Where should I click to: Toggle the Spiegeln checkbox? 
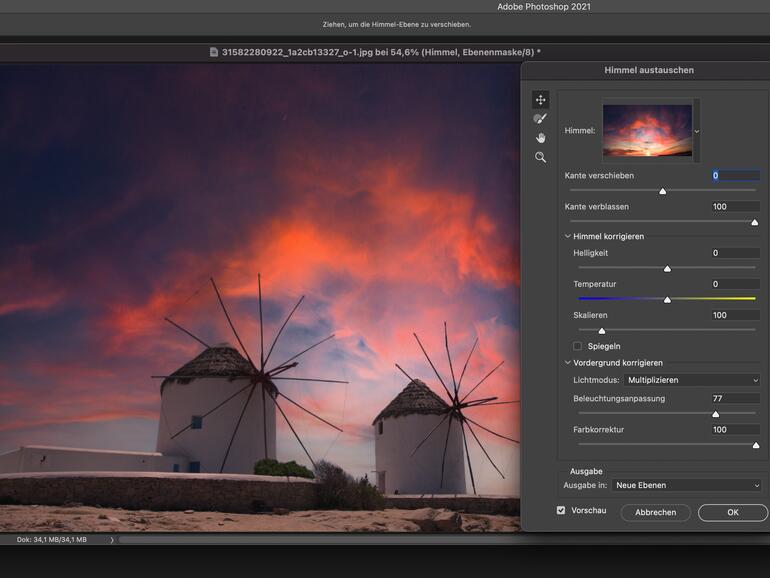pyautogui.click(x=578, y=346)
